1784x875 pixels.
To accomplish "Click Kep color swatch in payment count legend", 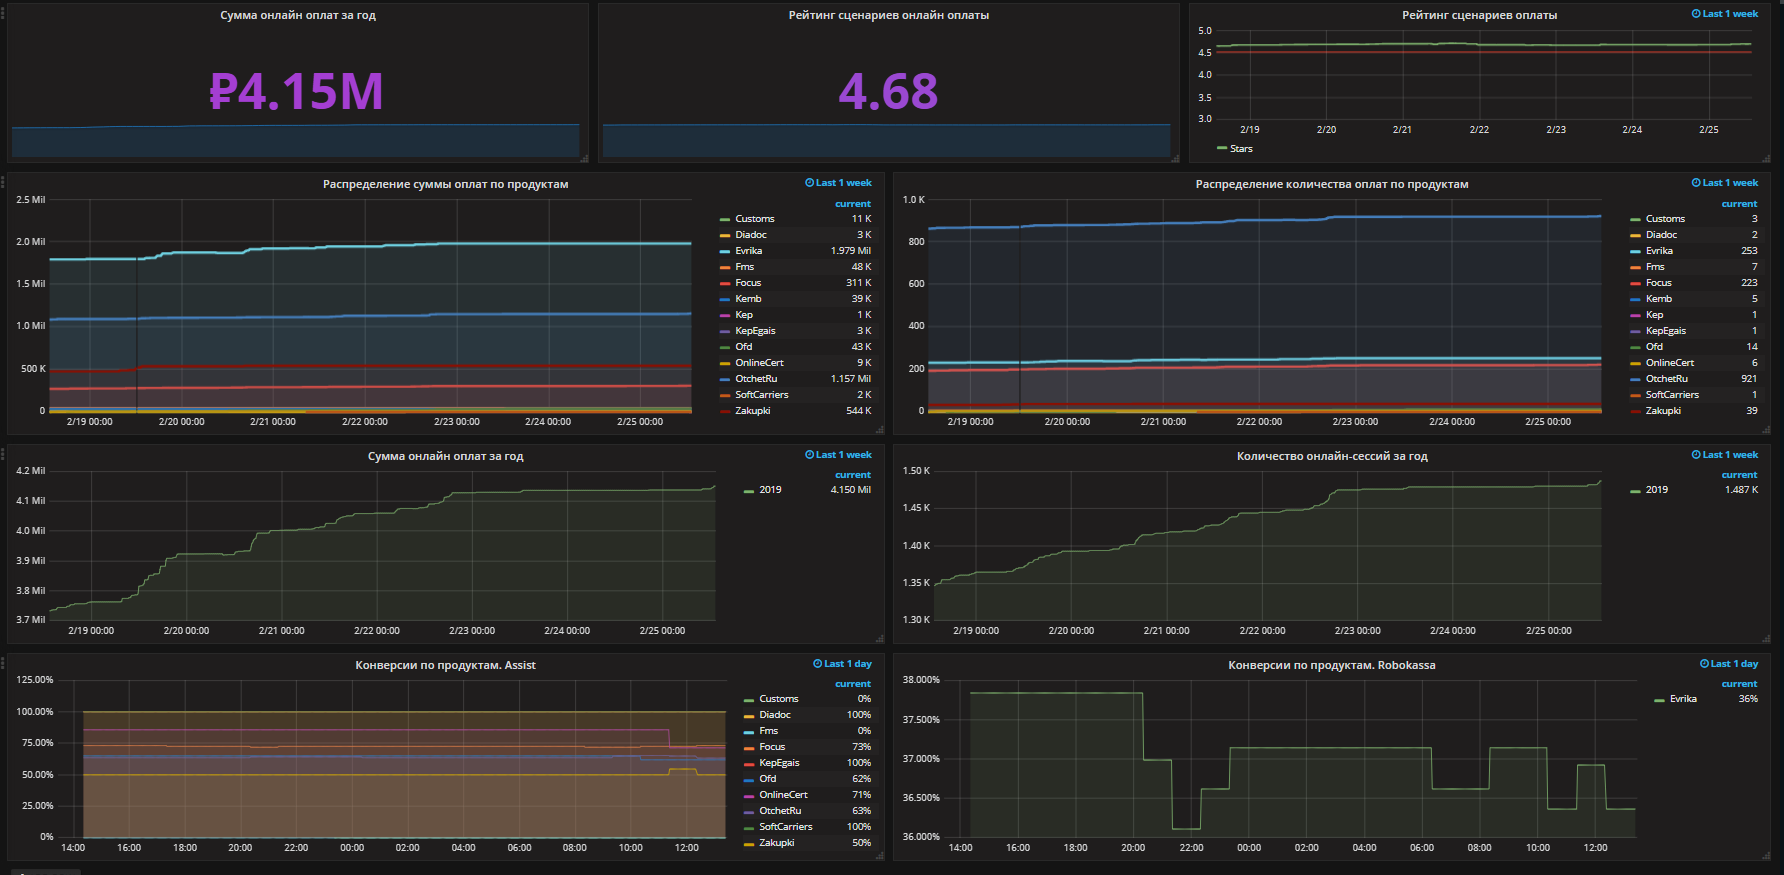I will (1636, 315).
